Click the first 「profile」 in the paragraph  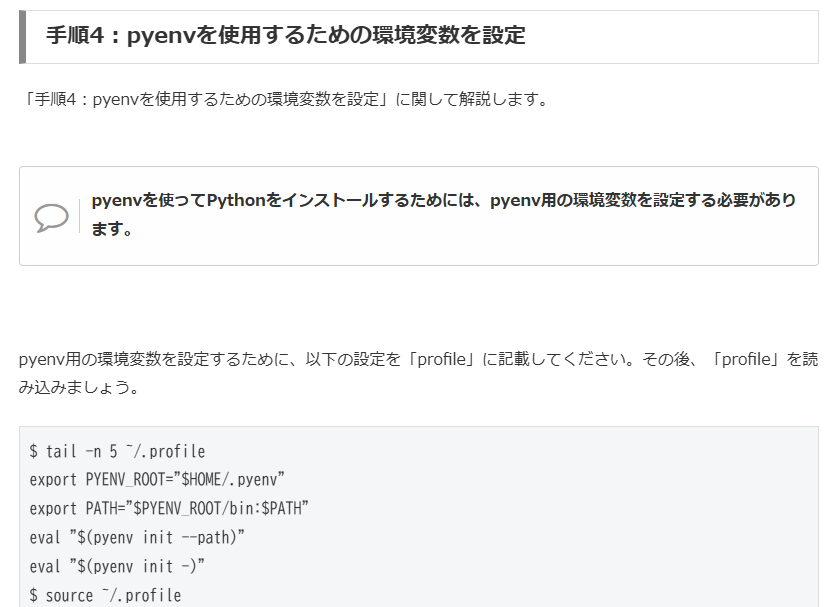(442, 359)
